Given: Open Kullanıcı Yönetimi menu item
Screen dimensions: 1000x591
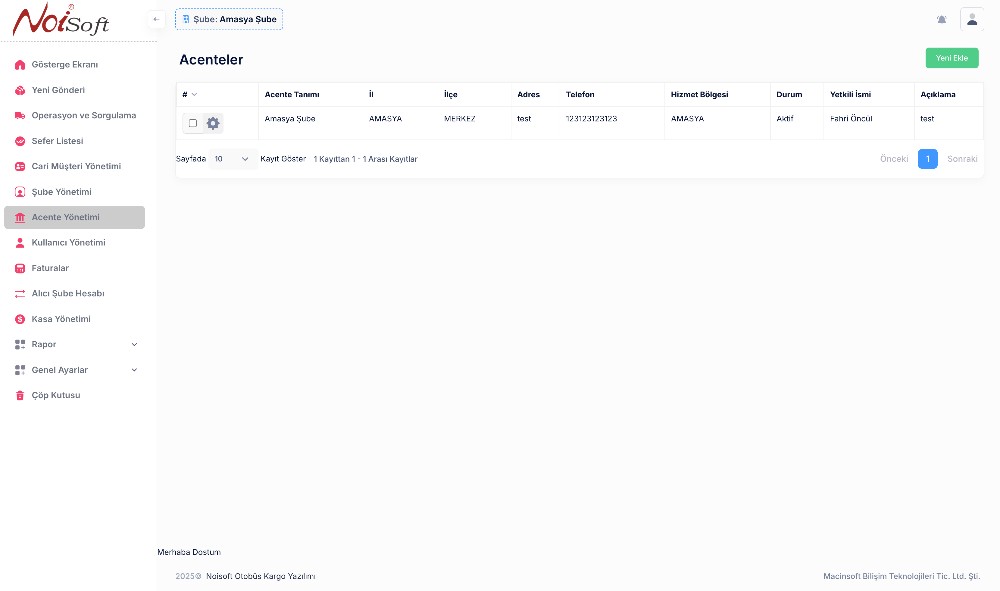Looking at the screenshot, I should click(68, 243).
